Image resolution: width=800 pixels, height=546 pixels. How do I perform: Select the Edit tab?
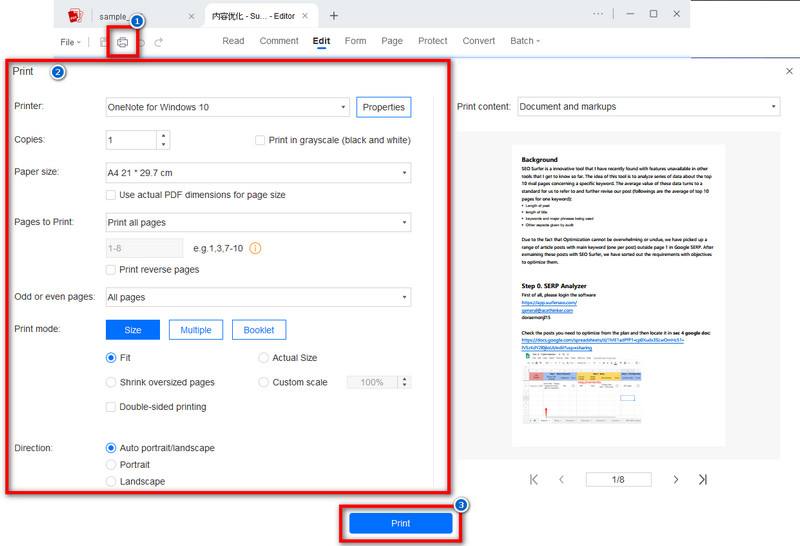pyautogui.click(x=321, y=41)
